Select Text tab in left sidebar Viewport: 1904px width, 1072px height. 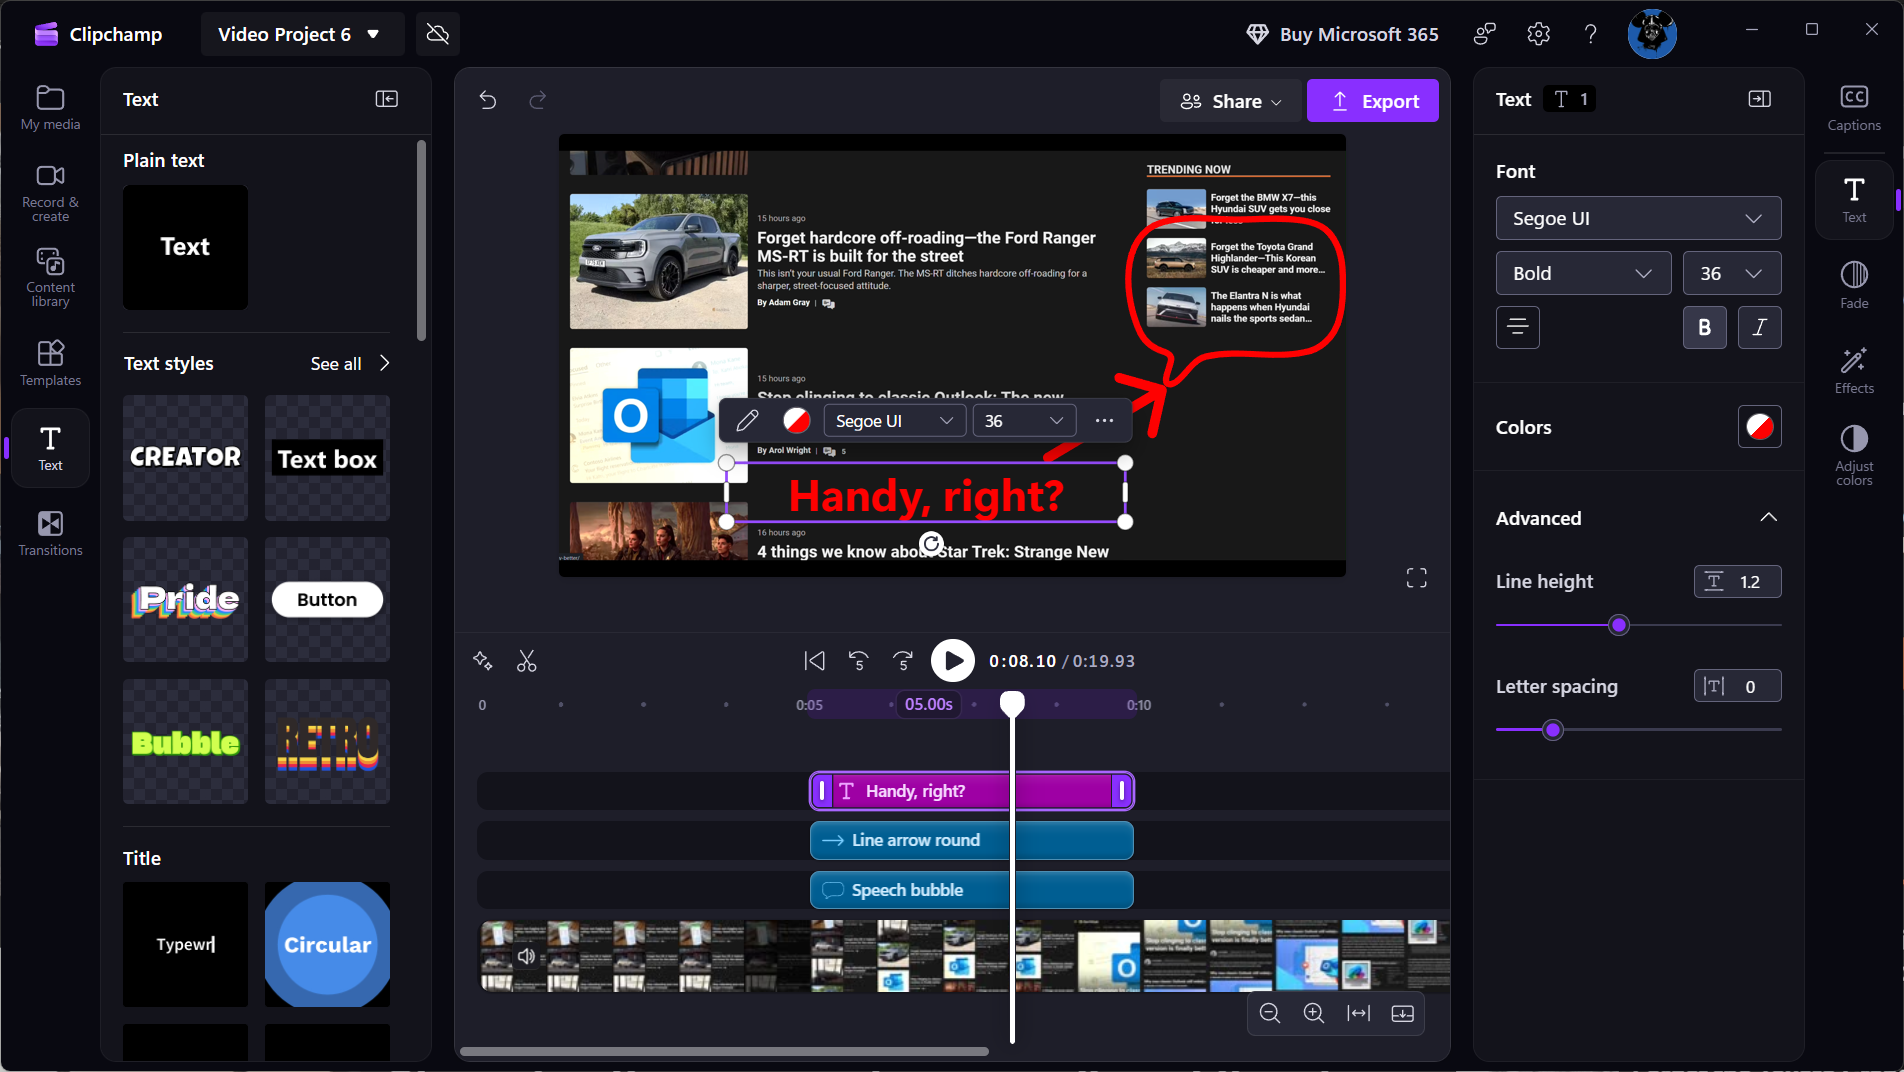50,448
